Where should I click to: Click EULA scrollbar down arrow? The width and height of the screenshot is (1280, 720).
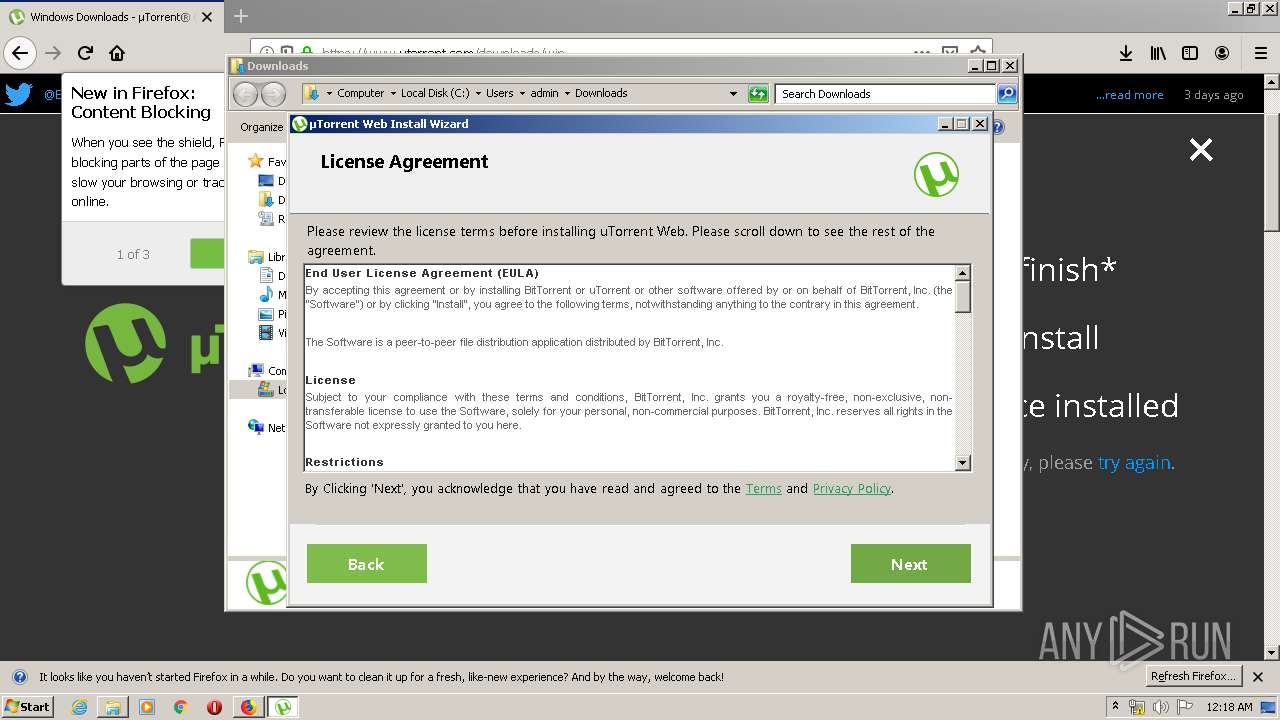tap(963, 463)
